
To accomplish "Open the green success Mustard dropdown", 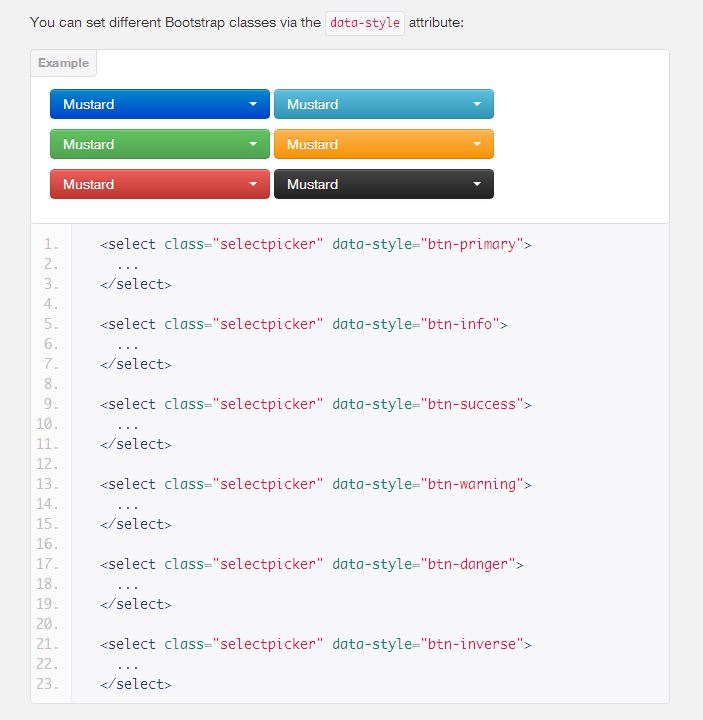I will point(160,144).
